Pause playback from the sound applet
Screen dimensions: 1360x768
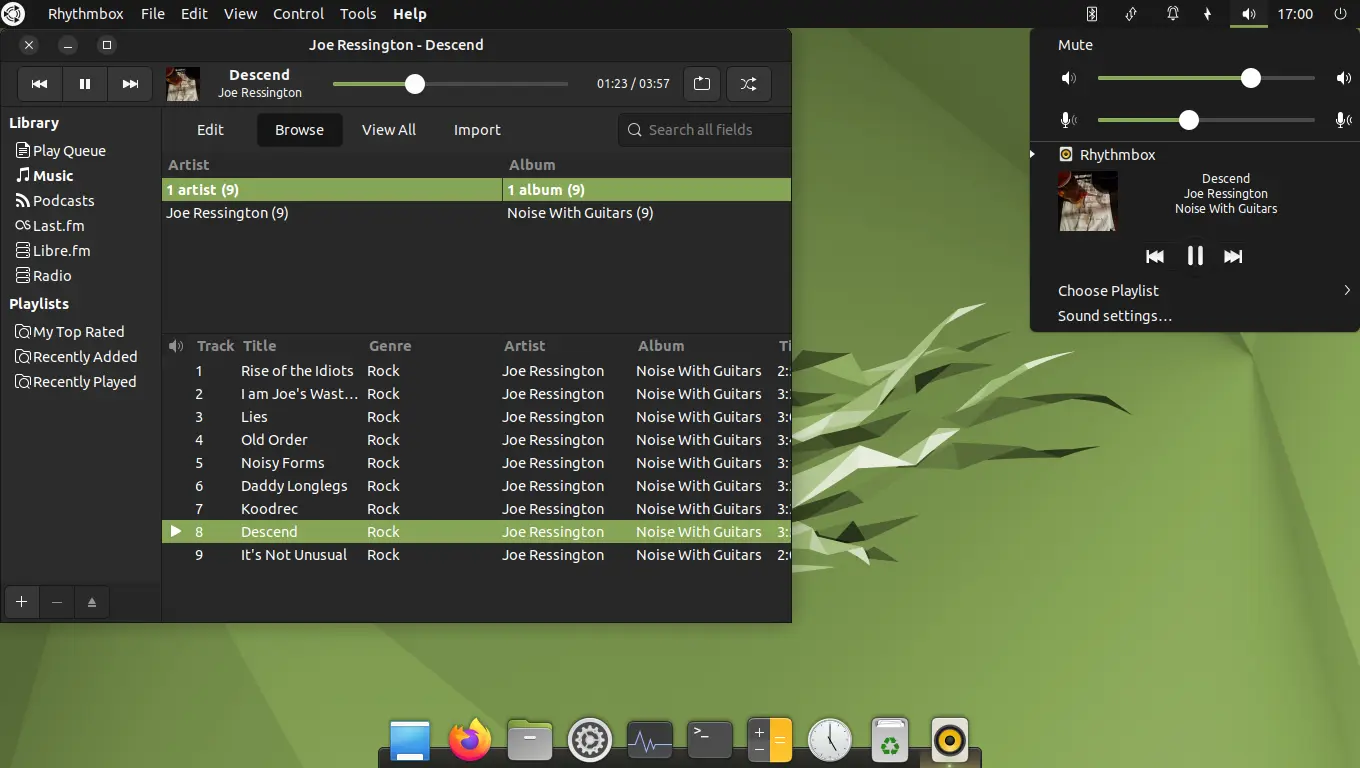point(1194,256)
